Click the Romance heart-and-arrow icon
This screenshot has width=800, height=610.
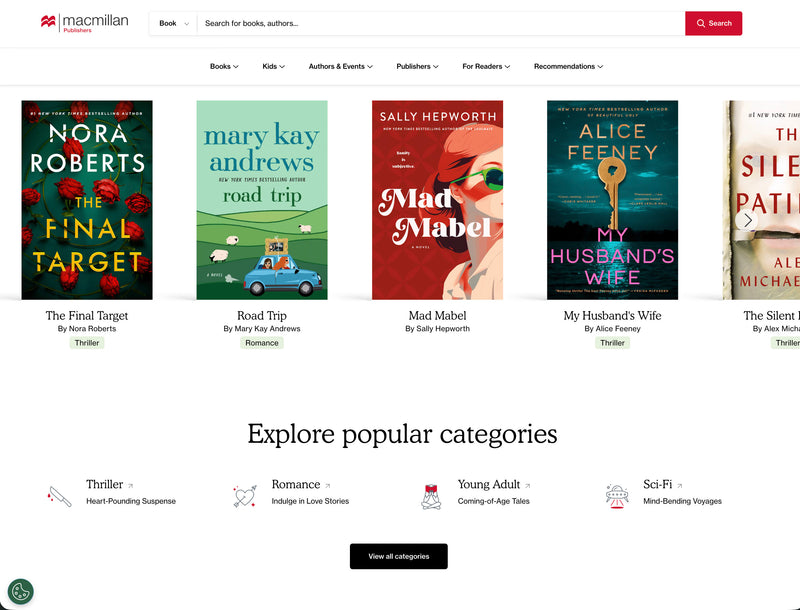[x=244, y=496]
